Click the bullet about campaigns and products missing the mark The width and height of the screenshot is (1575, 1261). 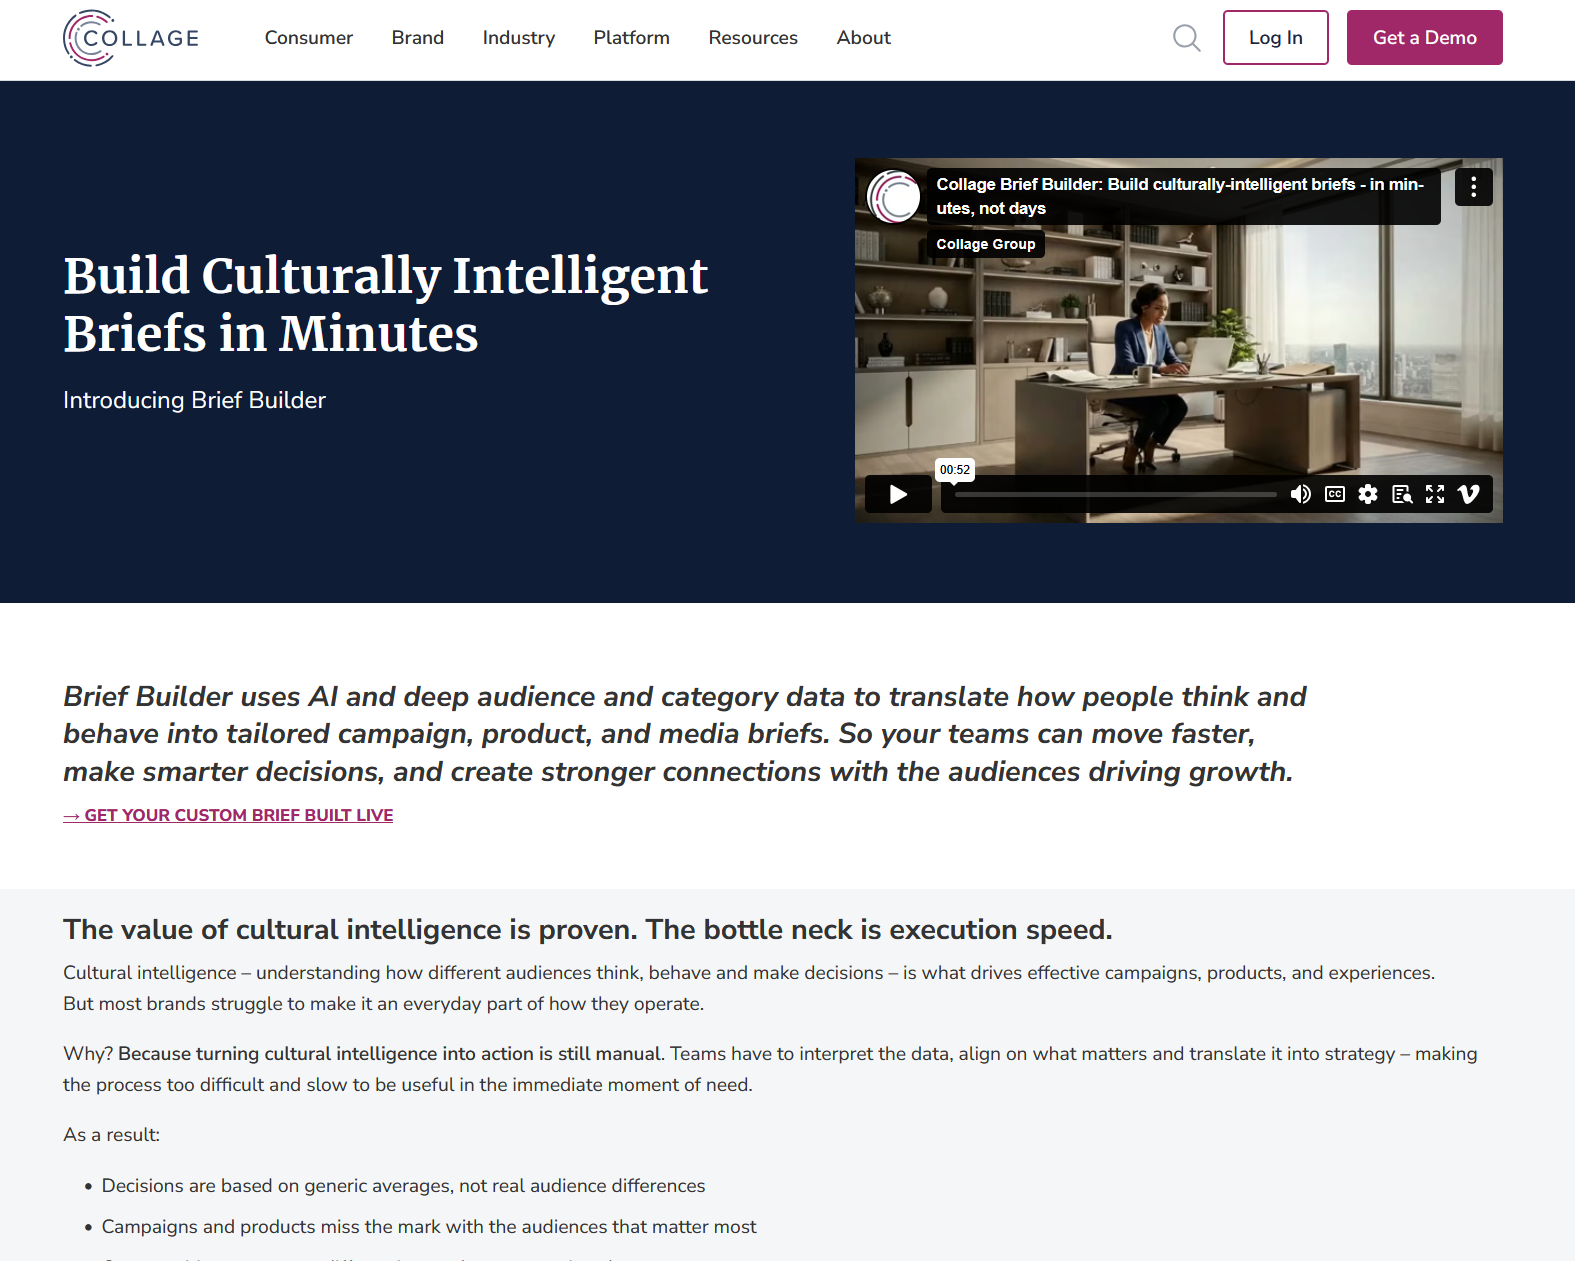(x=429, y=1227)
